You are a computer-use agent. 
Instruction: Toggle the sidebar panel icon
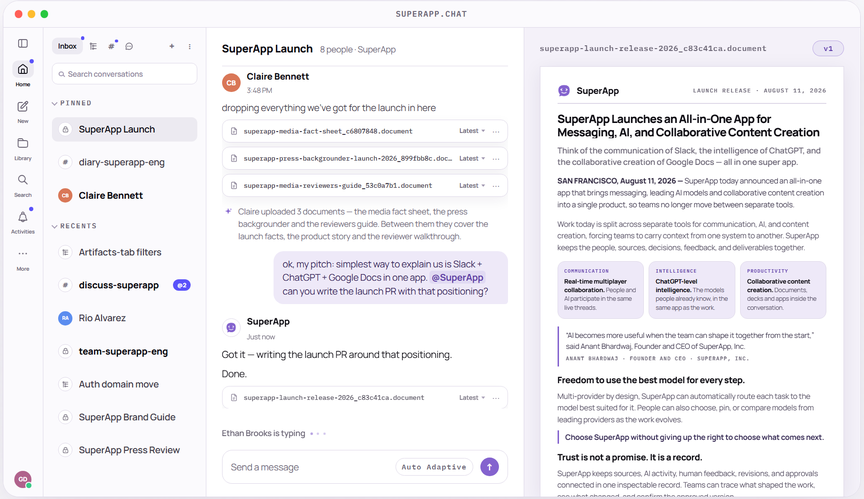click(x=23, y=44)
